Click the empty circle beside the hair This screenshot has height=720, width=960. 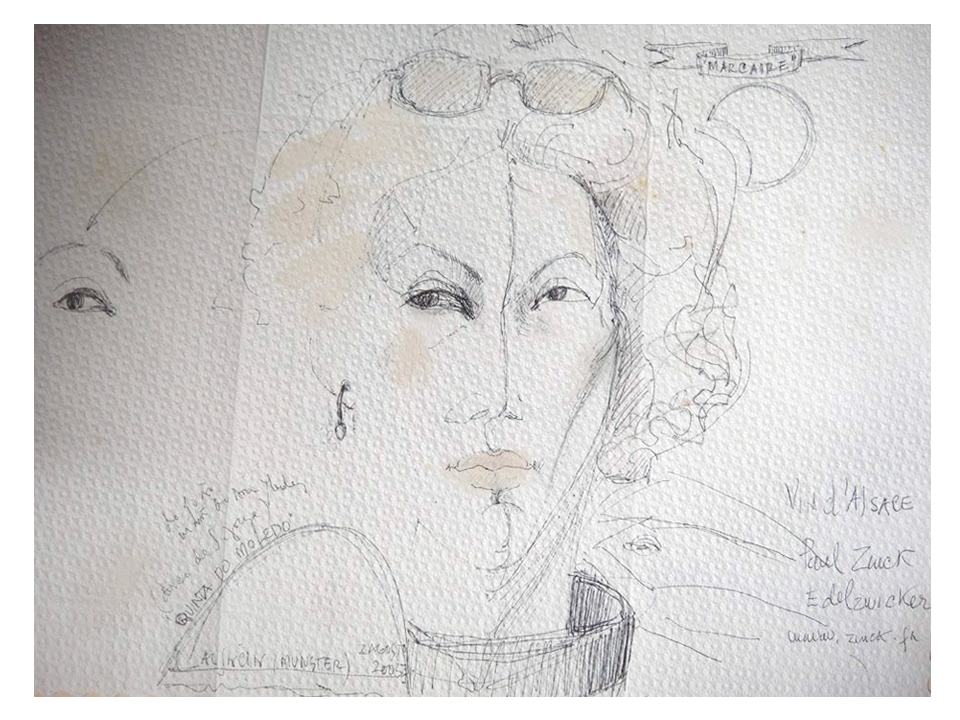pos(764,136)
